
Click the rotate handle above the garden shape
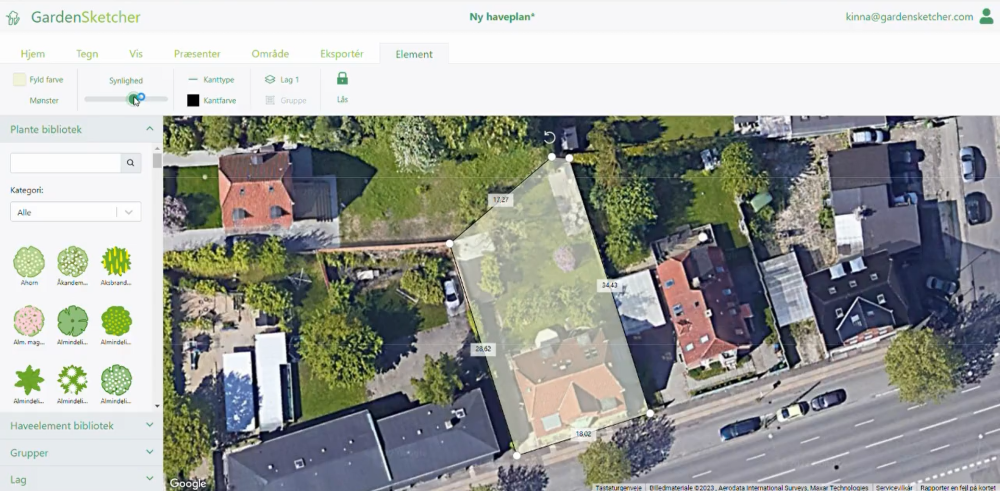(548, 138)
